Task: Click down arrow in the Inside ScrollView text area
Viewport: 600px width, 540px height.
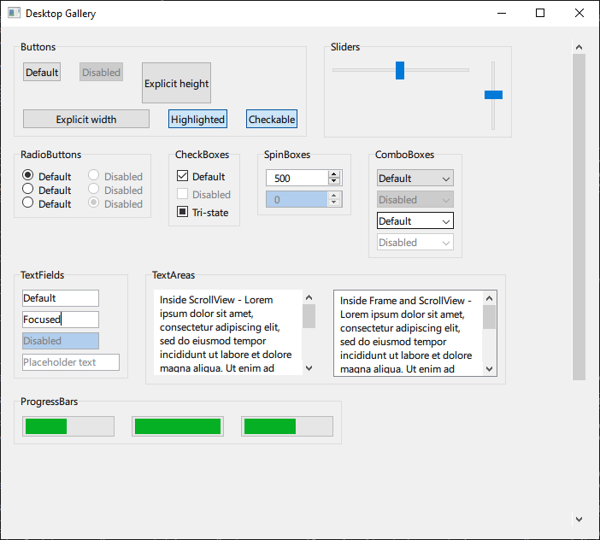Action: 309,368
